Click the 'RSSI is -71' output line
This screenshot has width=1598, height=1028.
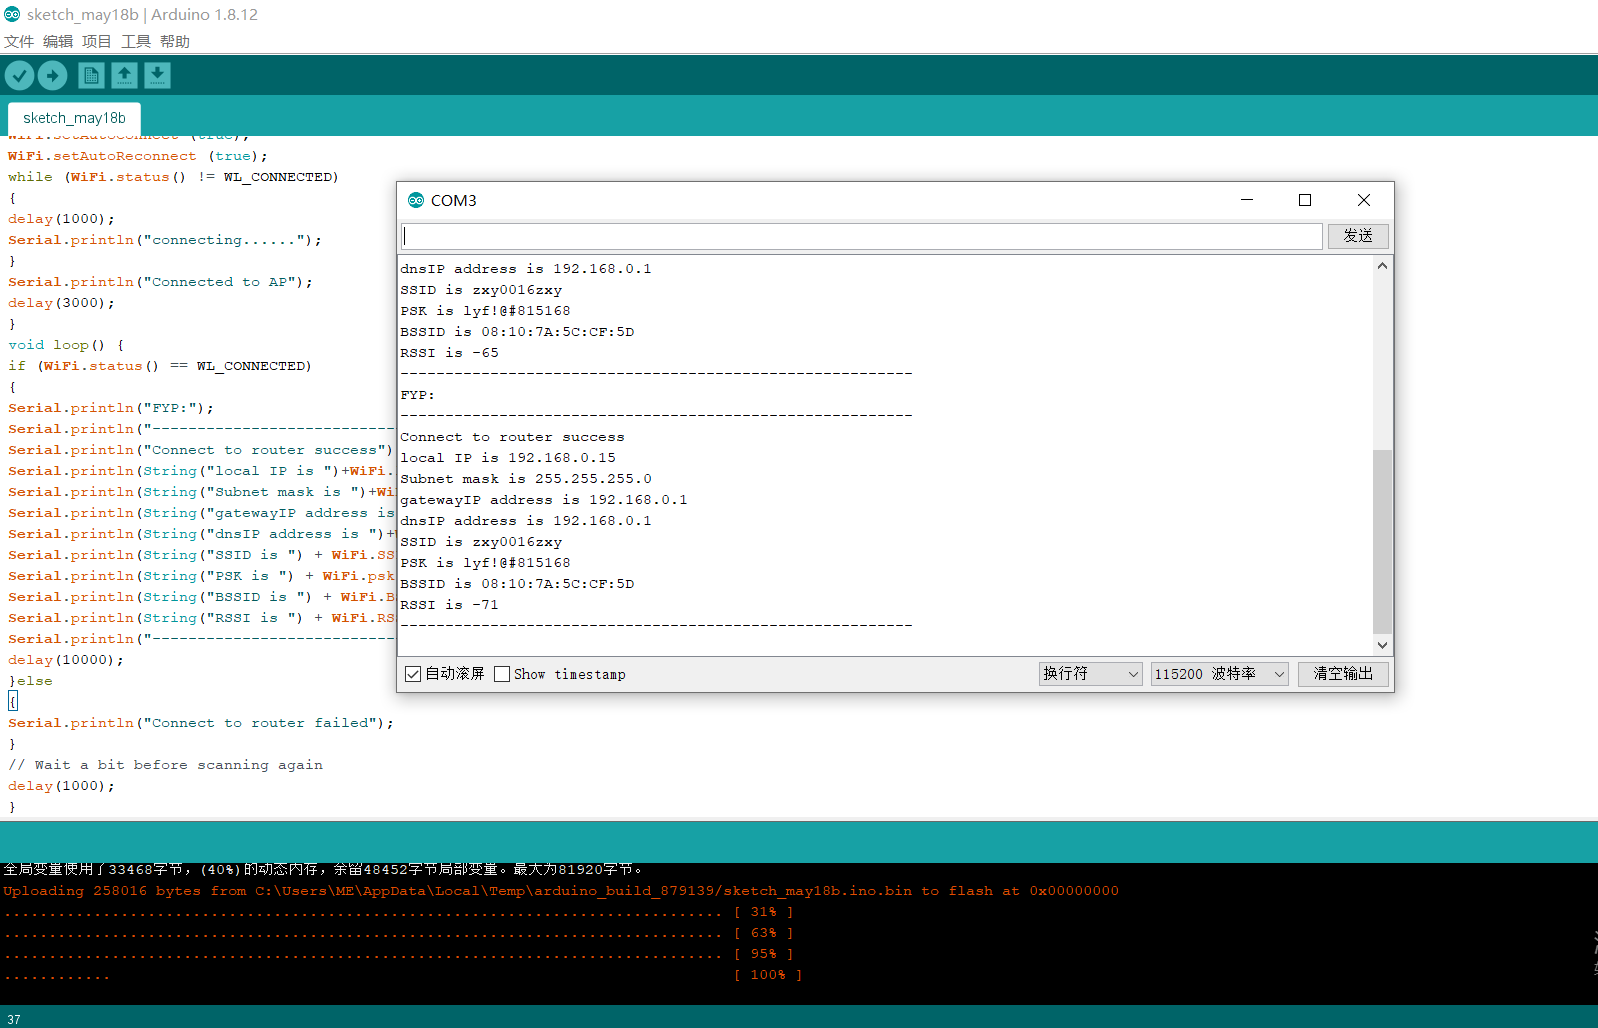click(449, 605)
